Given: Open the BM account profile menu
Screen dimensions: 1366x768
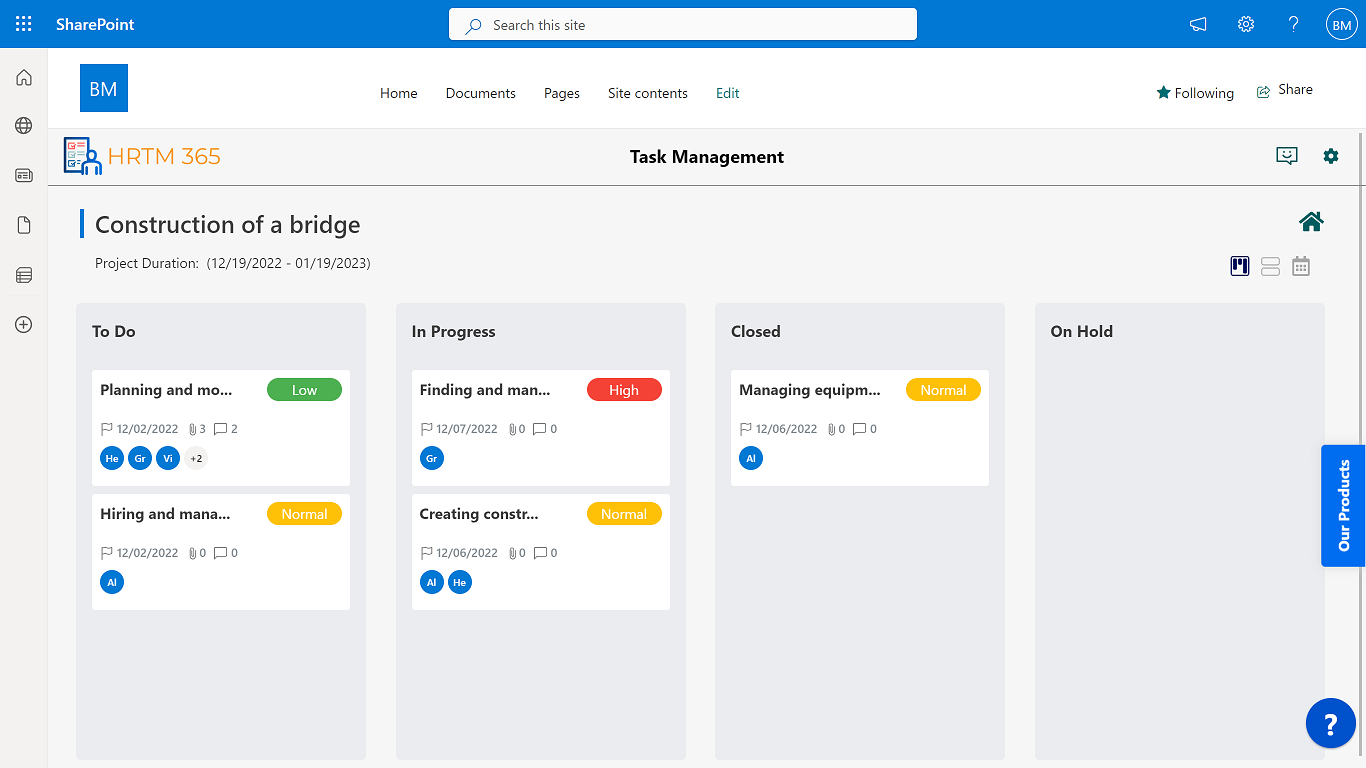Looking at the screenshot, I should pyautogui.click(x=1341, y=24).
